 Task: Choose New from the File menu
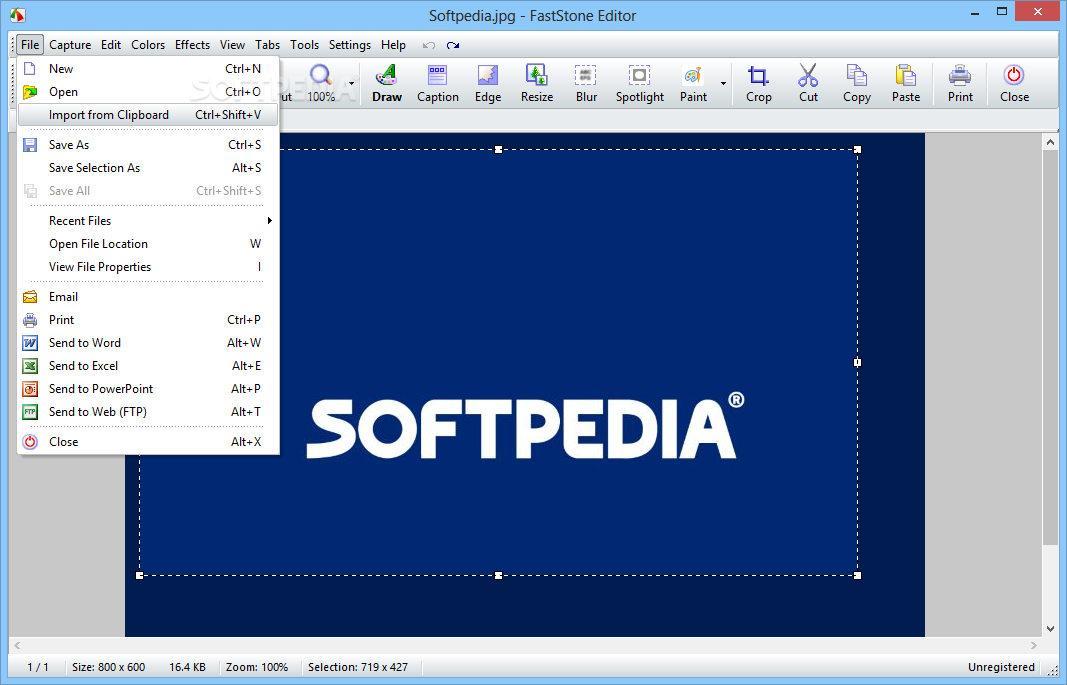point(147,69)
